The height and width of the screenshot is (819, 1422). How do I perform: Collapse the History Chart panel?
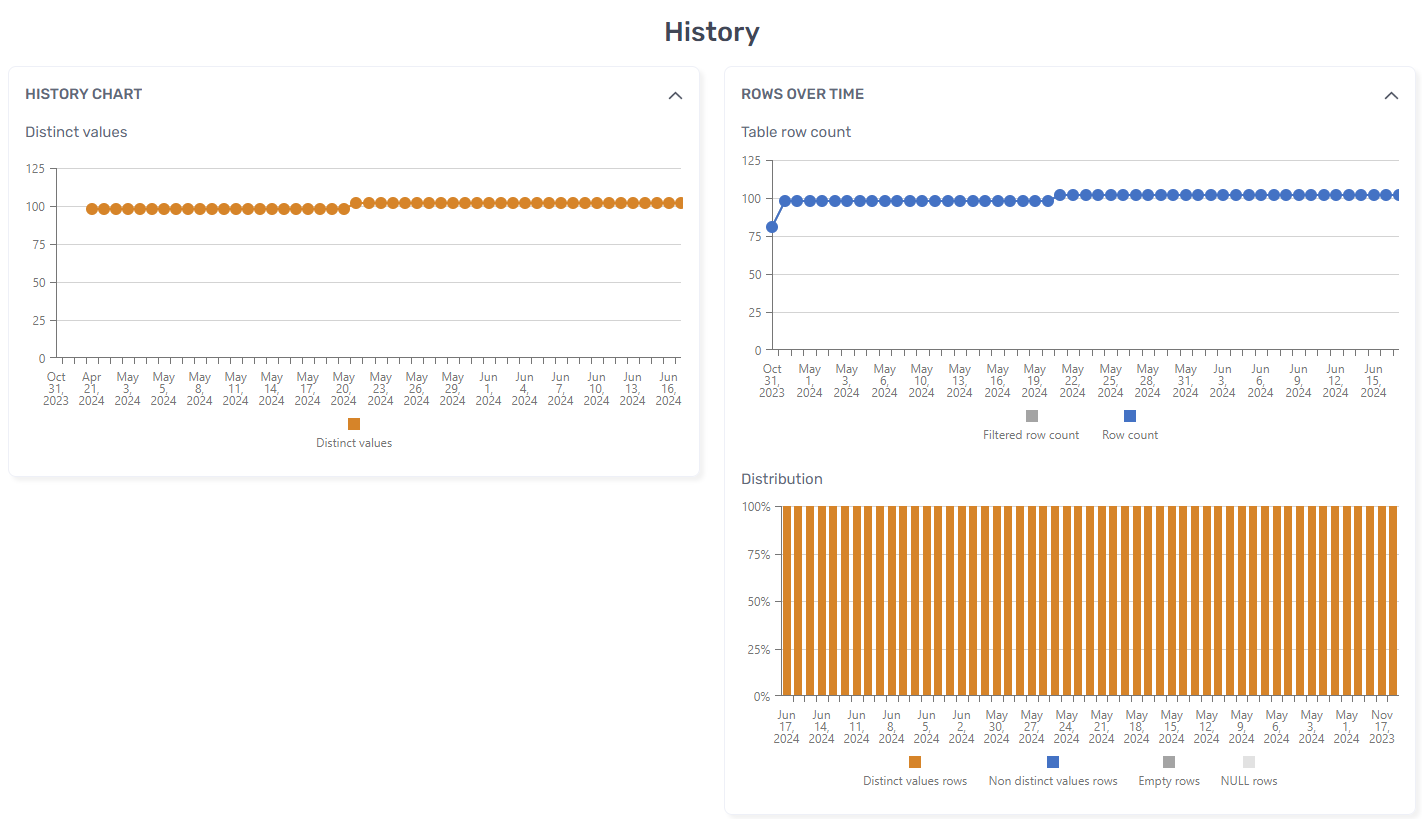675,95
